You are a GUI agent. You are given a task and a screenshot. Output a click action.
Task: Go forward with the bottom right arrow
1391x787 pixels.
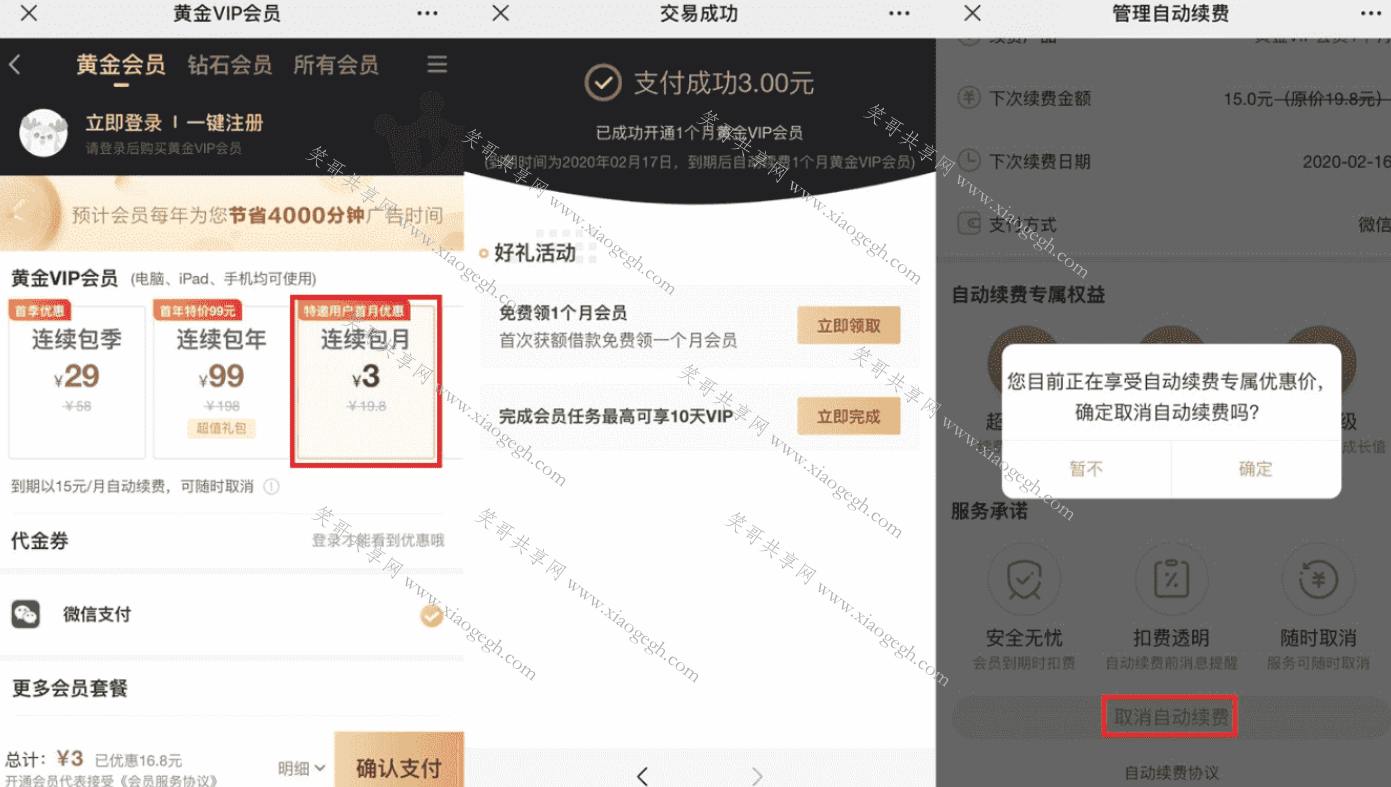coord(757,775)
